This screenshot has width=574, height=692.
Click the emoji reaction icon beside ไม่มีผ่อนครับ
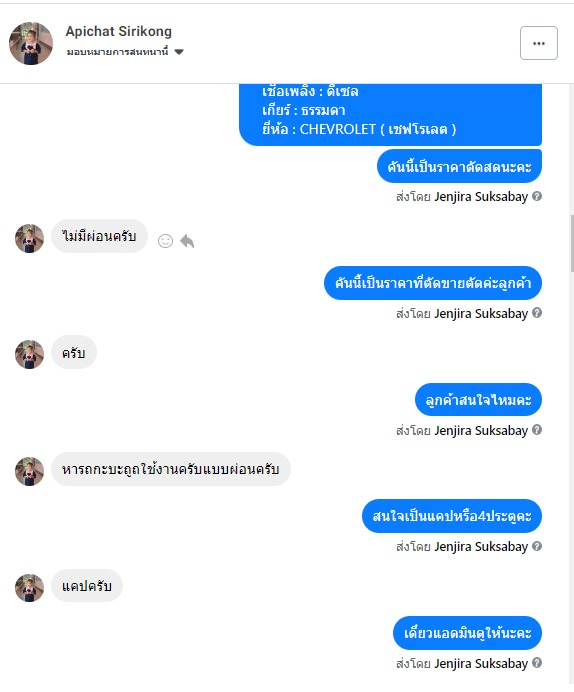pos(165,241)
